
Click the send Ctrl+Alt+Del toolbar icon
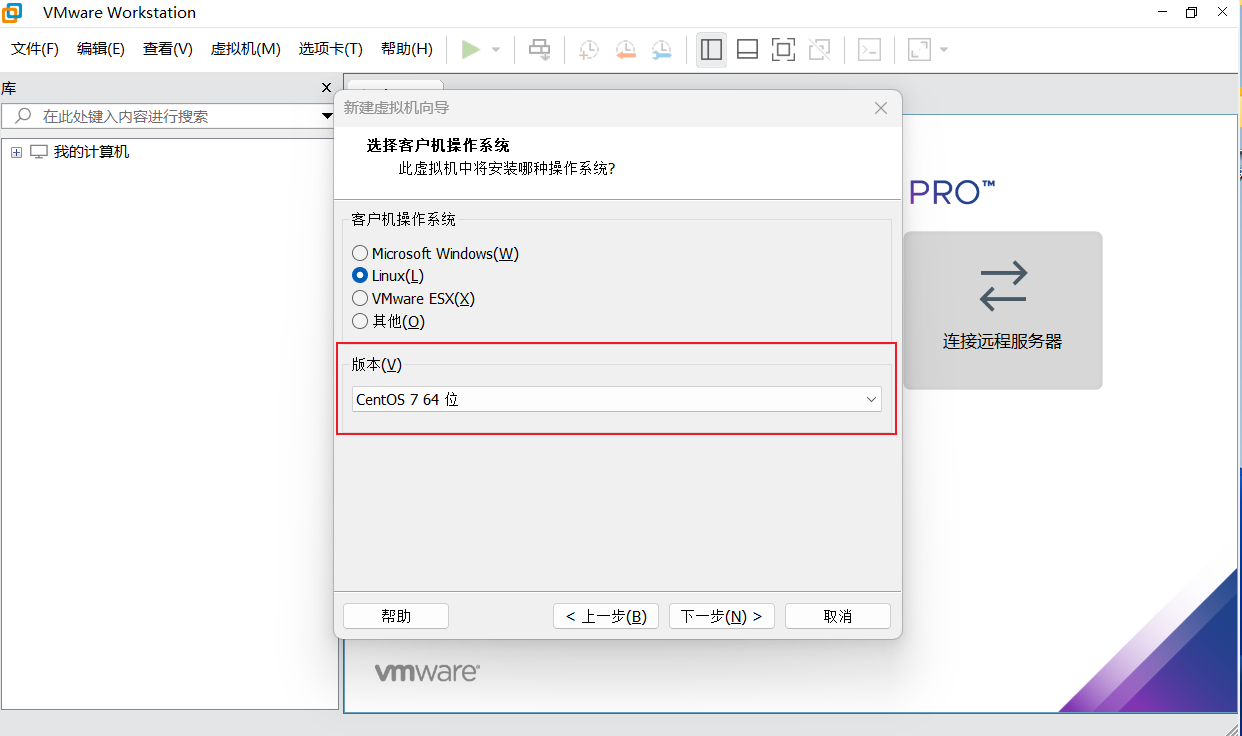point(540,49)
